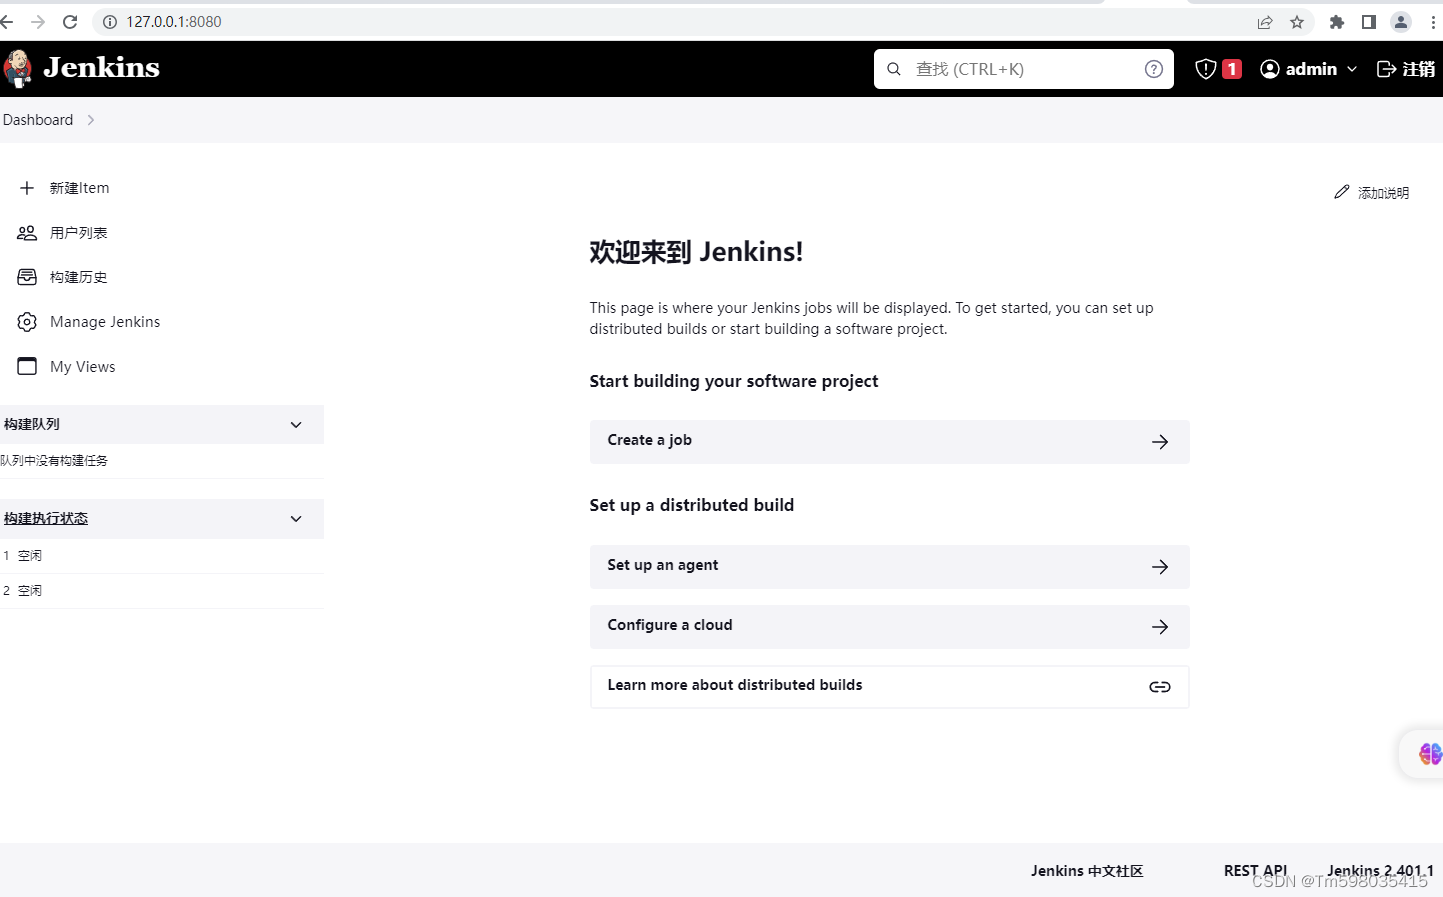Open the security shield warnings icon

click(x=1206, y=69)
